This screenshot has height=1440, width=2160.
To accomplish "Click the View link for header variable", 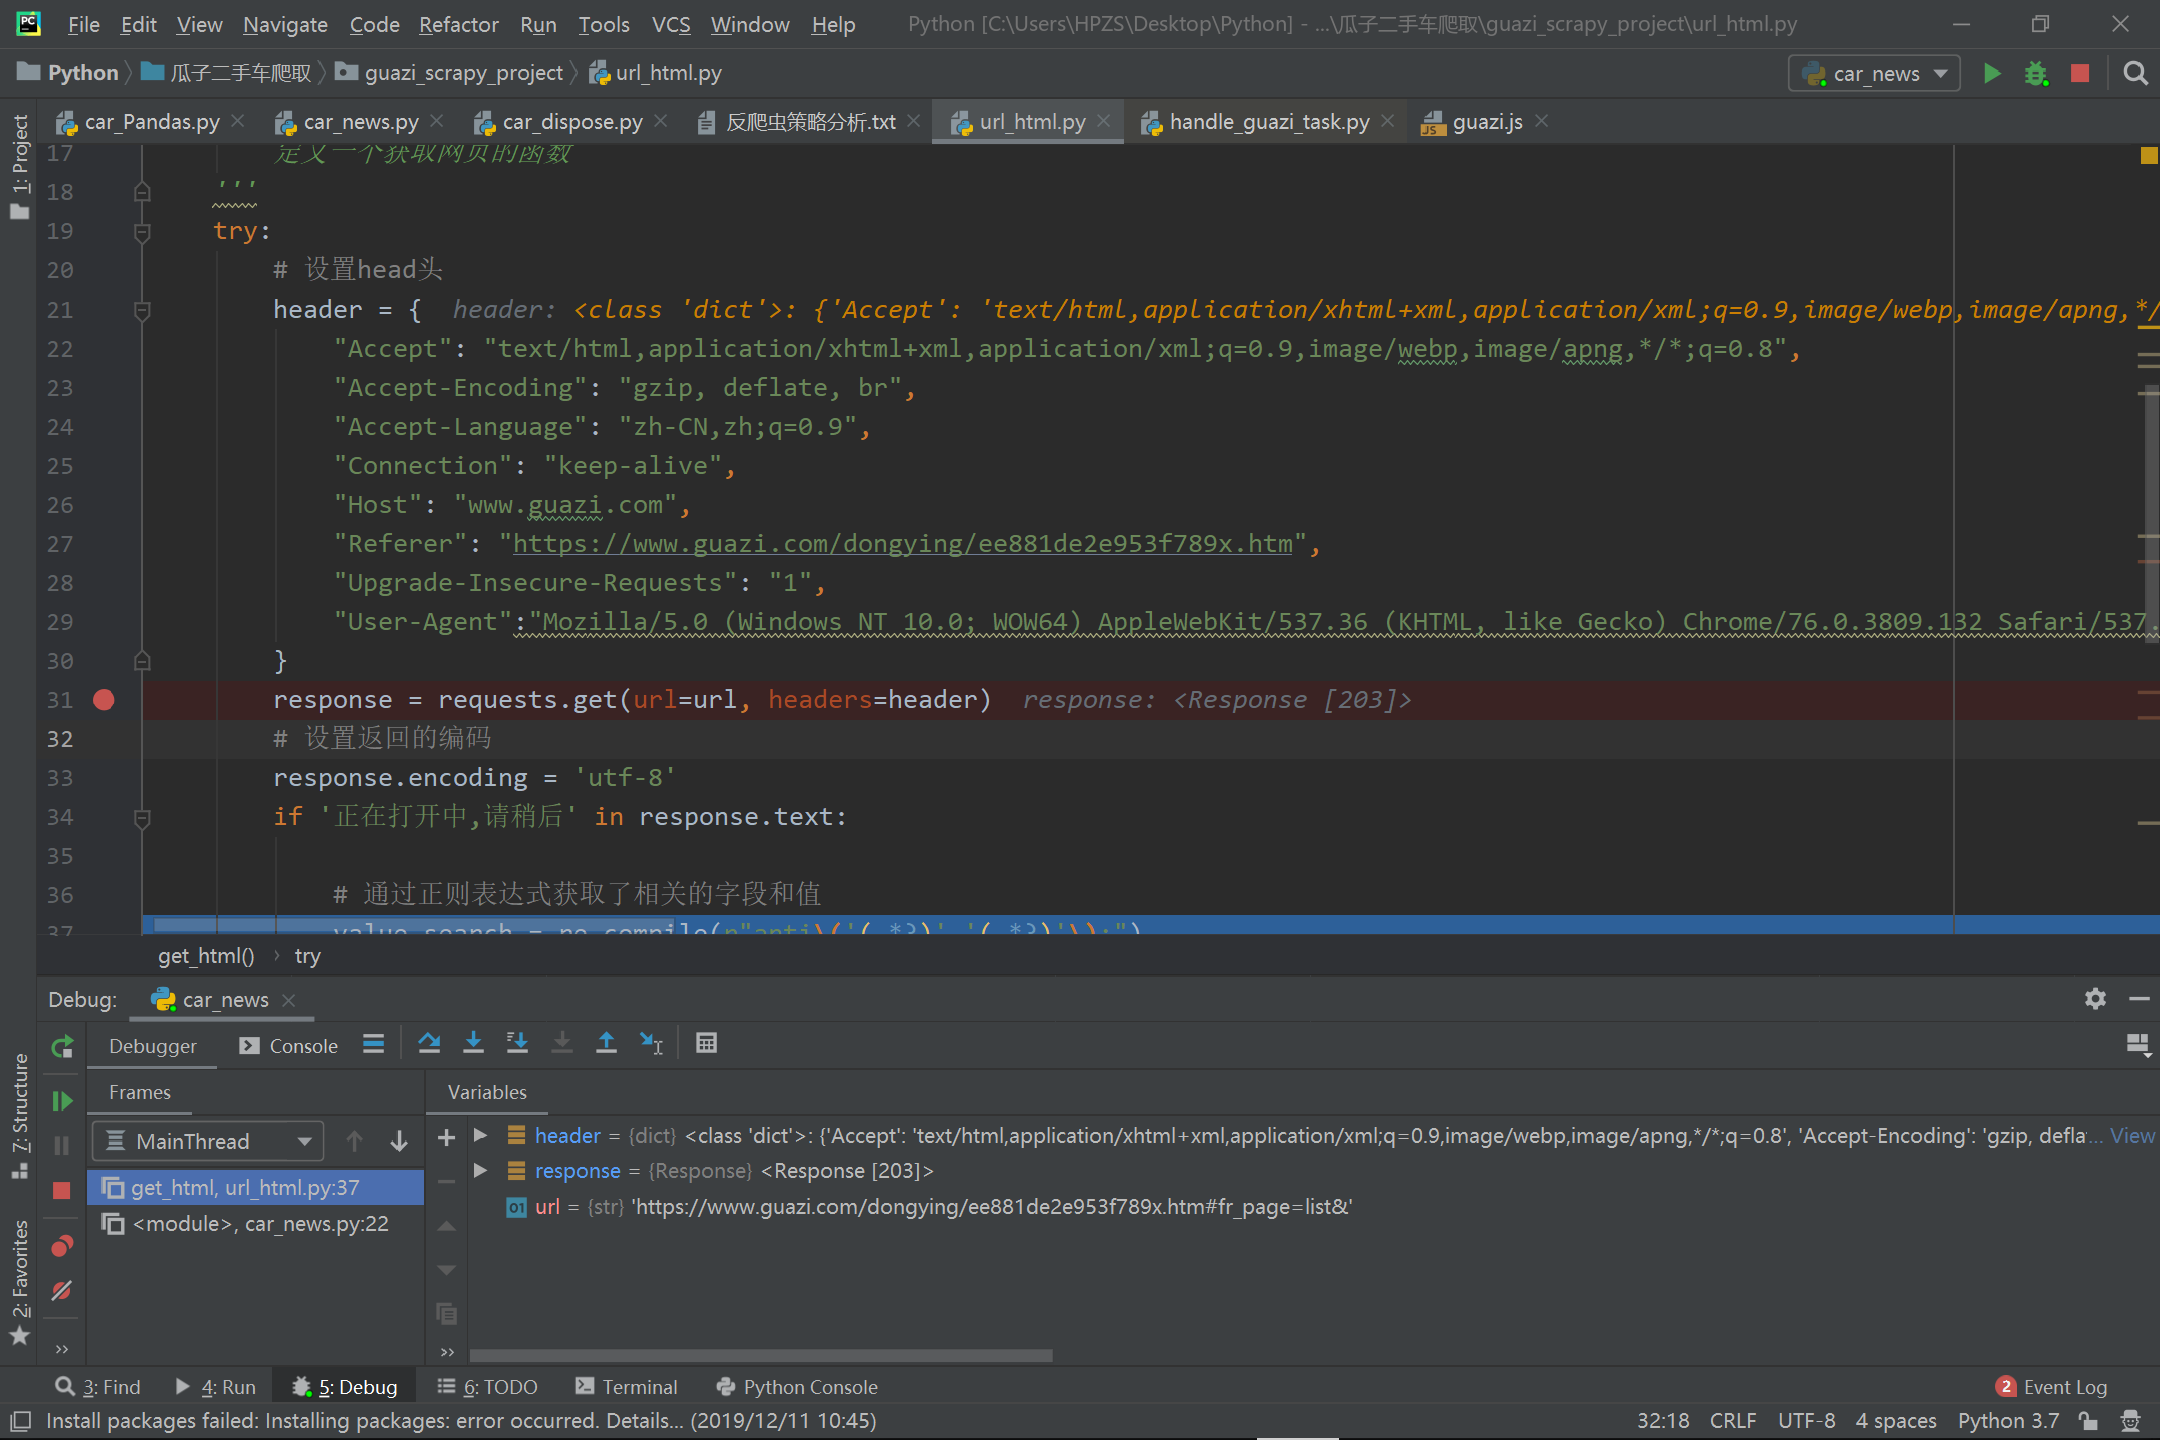I will point(2132,1136).
